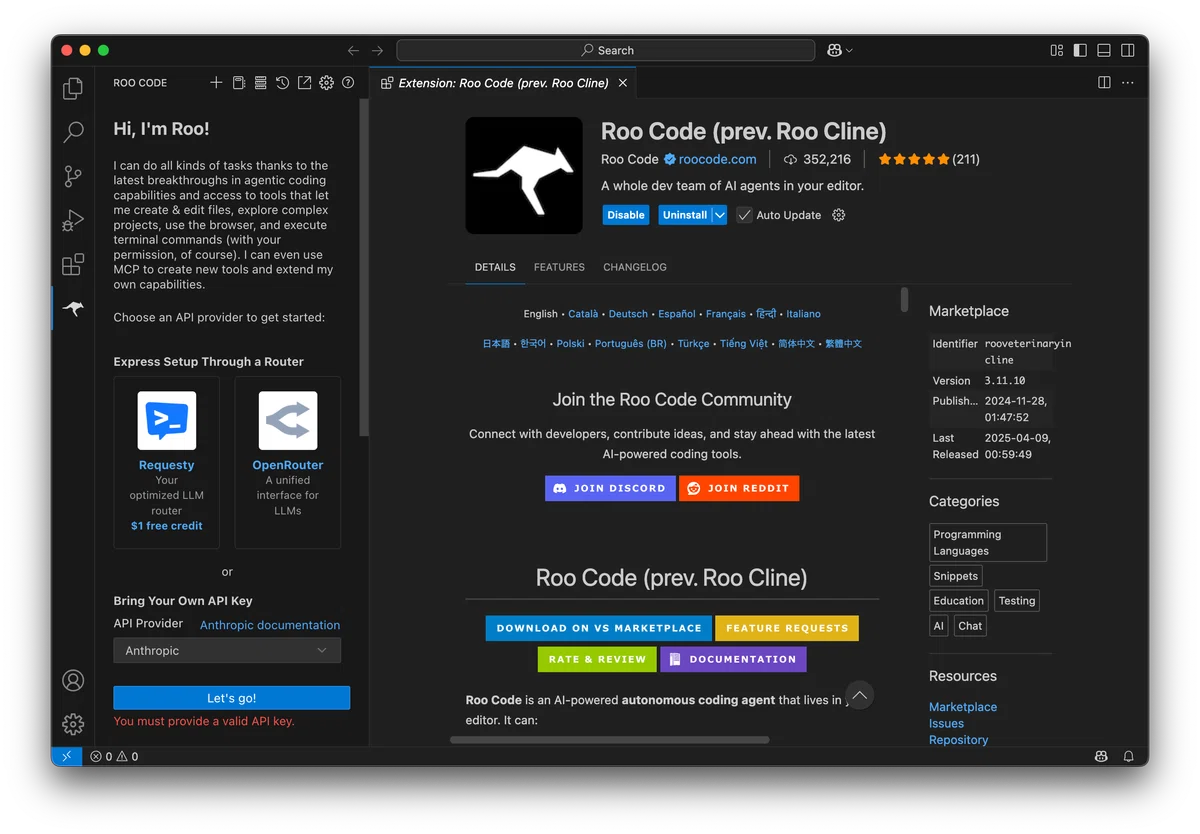Open the Copilot dropdown chevron in the title bar
Image resolution: width=1200 pixels, height=834 pixels.
point(849,50)
